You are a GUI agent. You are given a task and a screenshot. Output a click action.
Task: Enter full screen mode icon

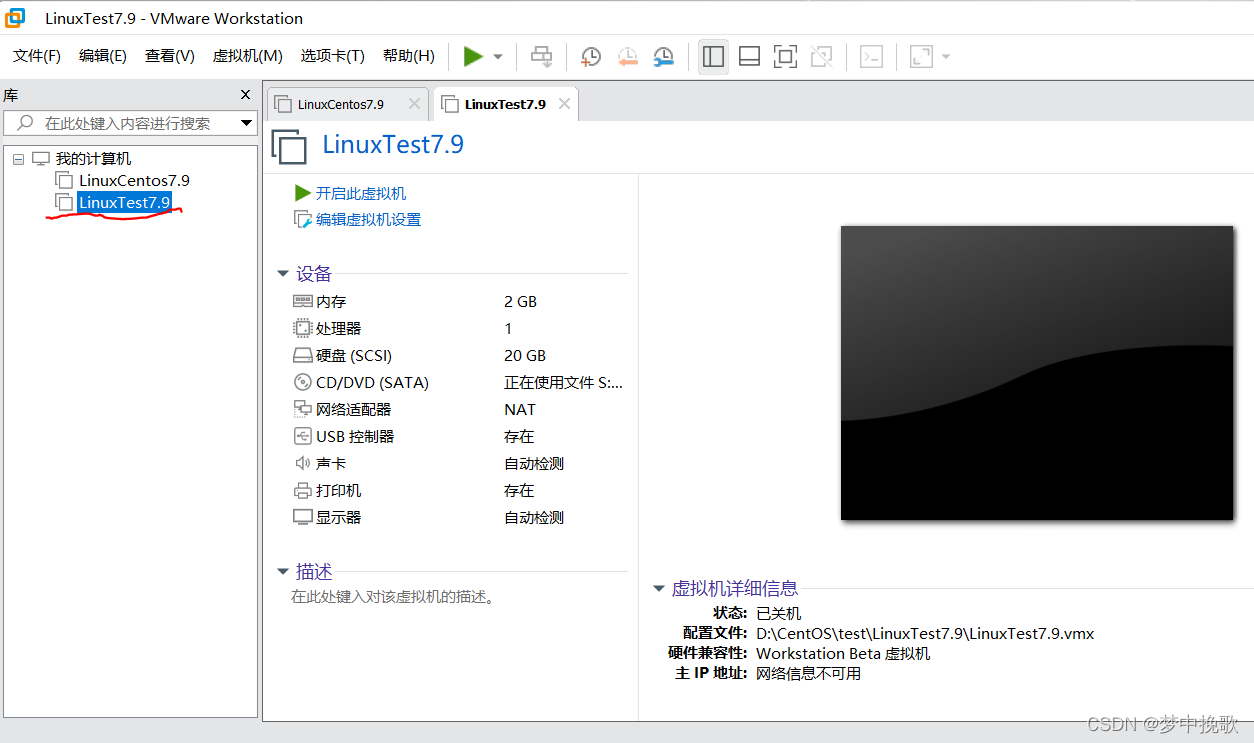(x=785, y=57)
